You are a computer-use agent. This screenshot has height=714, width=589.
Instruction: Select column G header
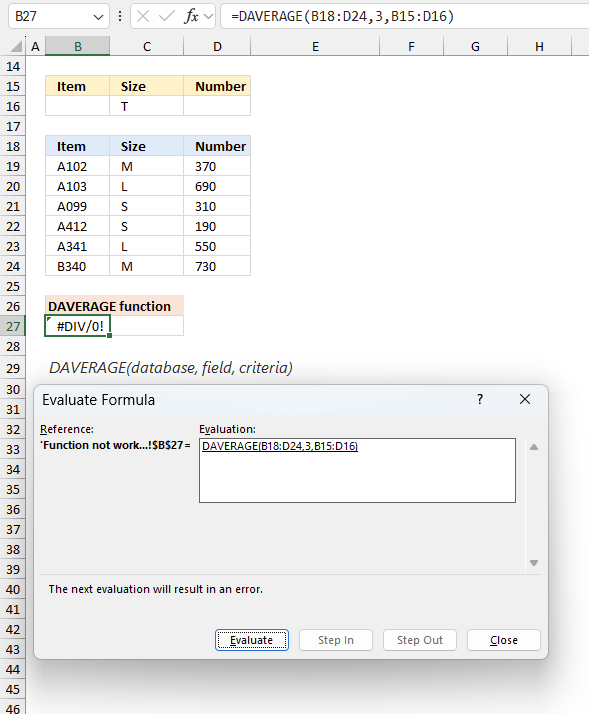pos(475,46)
